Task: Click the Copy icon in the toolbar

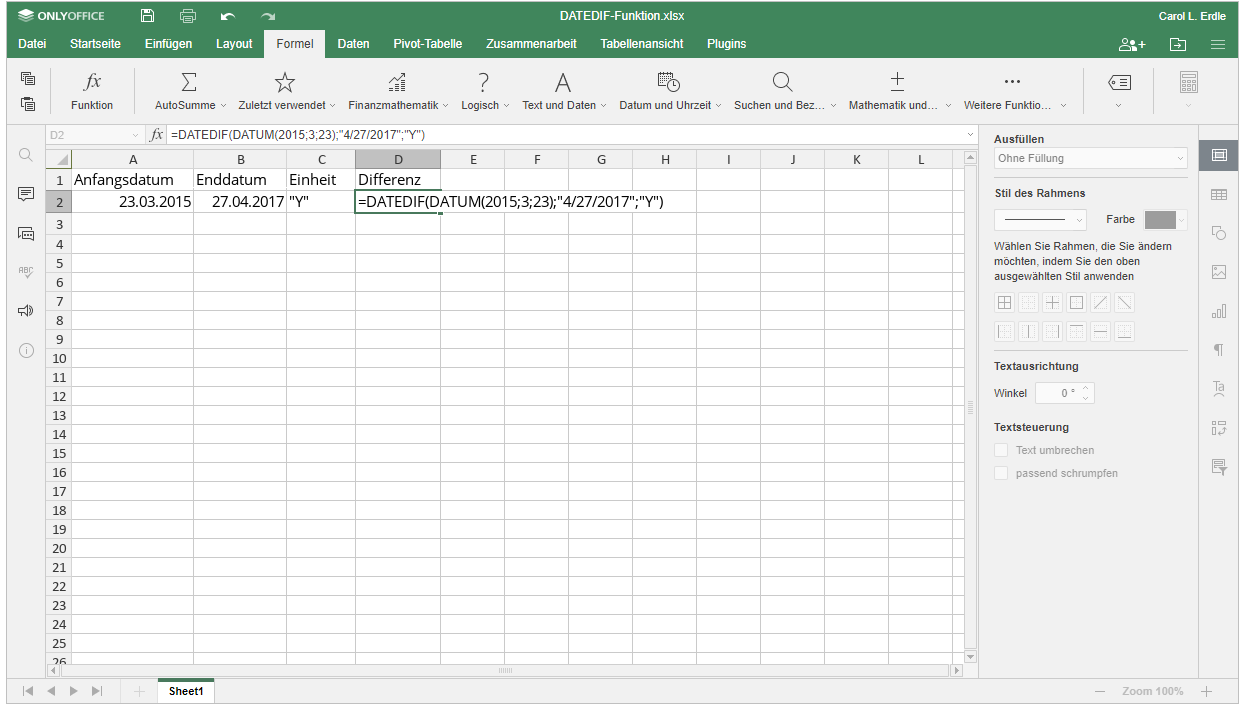Action: point(28,78)
